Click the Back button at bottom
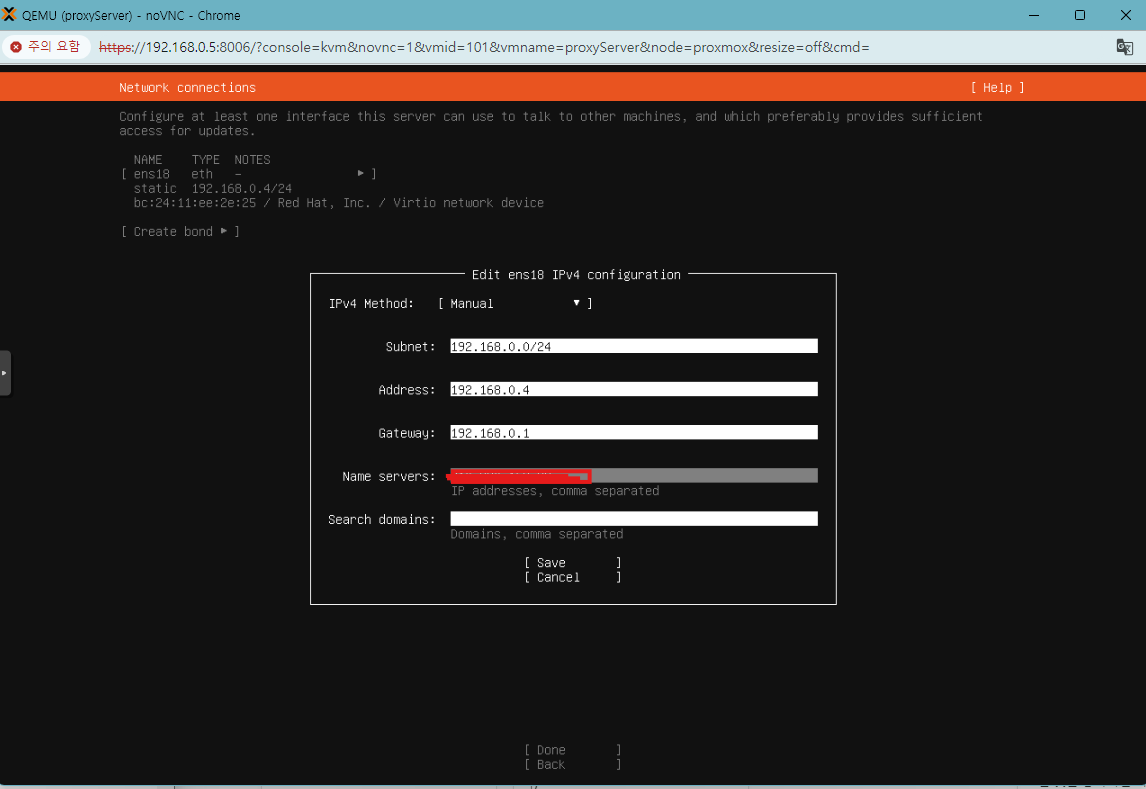This screenshot has height=789, width=1146. [x=573, y=764]
